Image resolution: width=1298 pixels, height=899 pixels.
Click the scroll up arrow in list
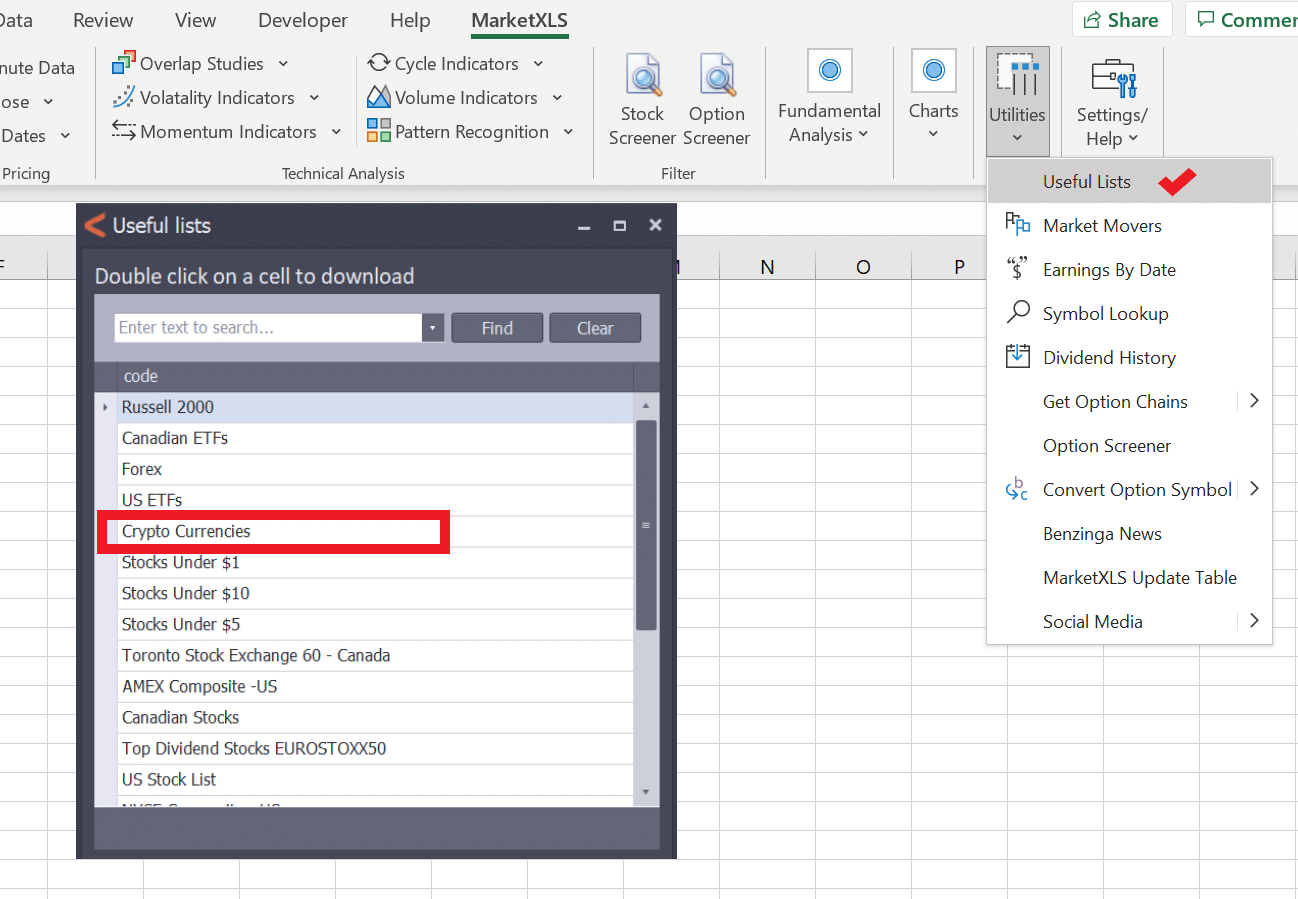coord(646,406)
